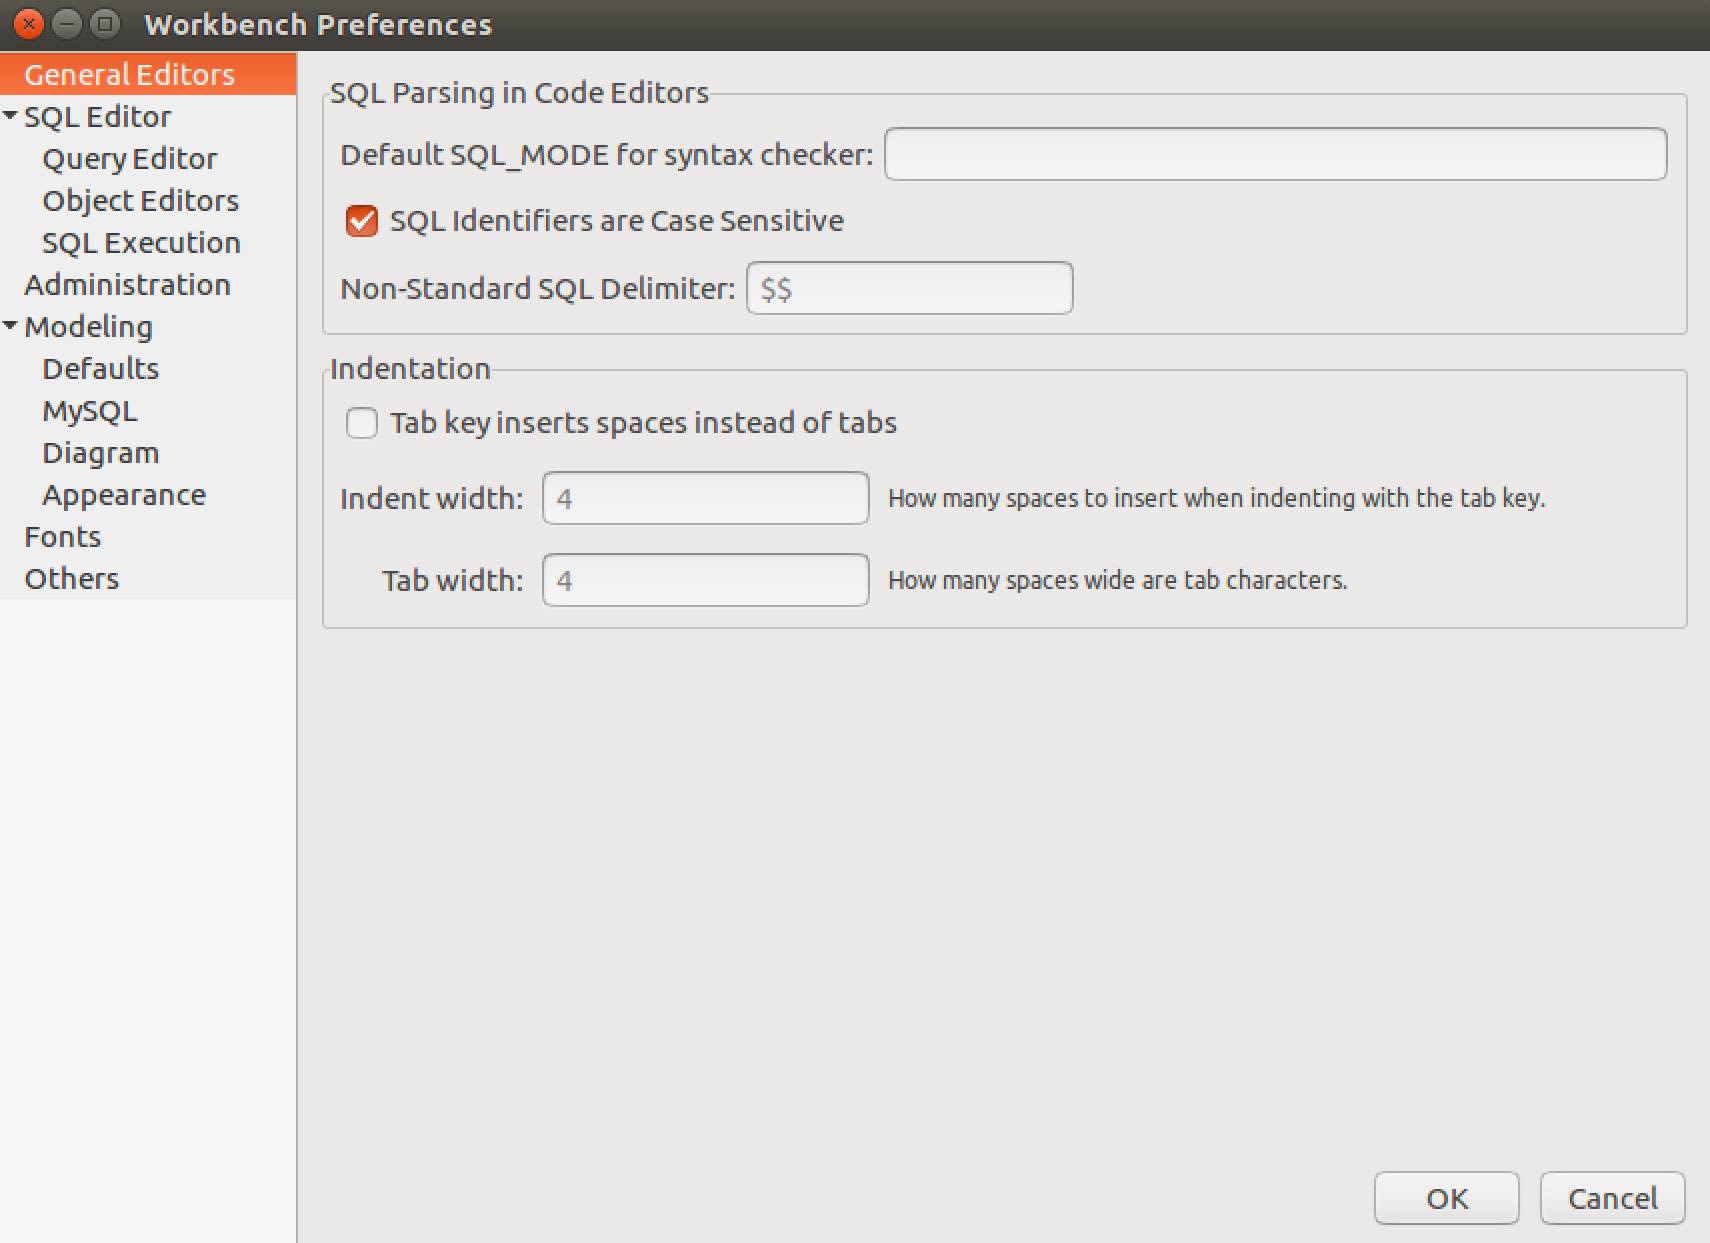Enable tab key inserts spaces instead of tabs
The height and width of the screenshot is (1243, 1710).
(361, 423)
